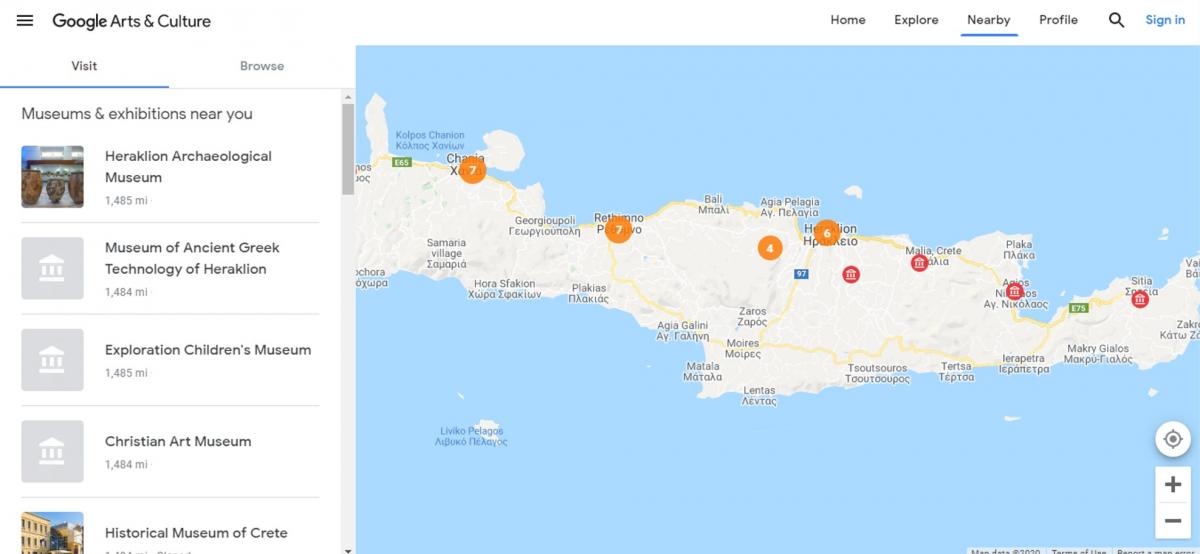The width and height of the screenshot is (1200, 554).
Task: Open the hamburger main menu
Action: 25,20
